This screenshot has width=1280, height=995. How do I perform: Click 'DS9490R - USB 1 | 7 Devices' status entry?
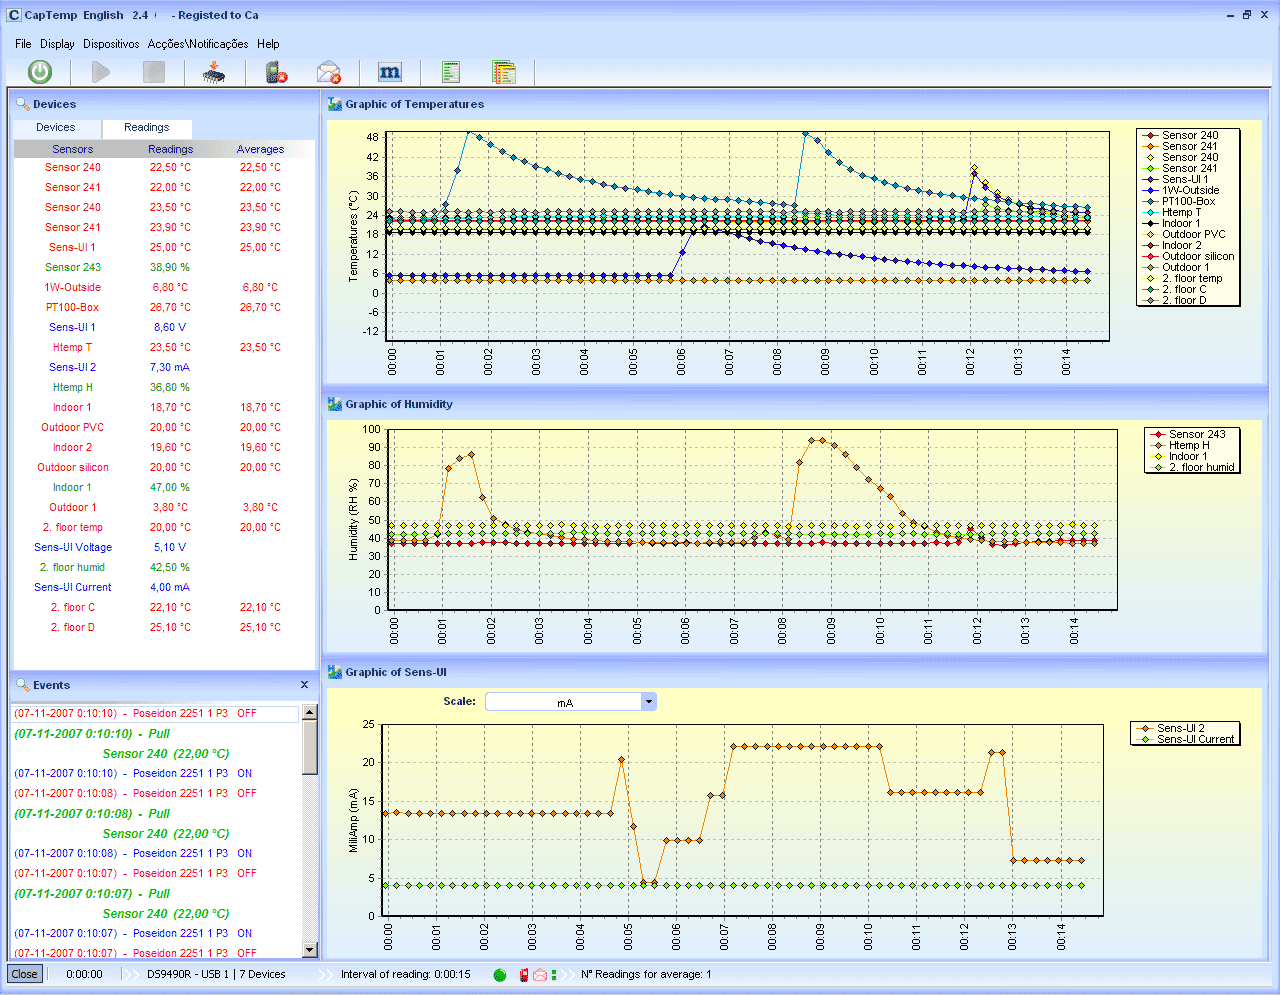point(216,974)
